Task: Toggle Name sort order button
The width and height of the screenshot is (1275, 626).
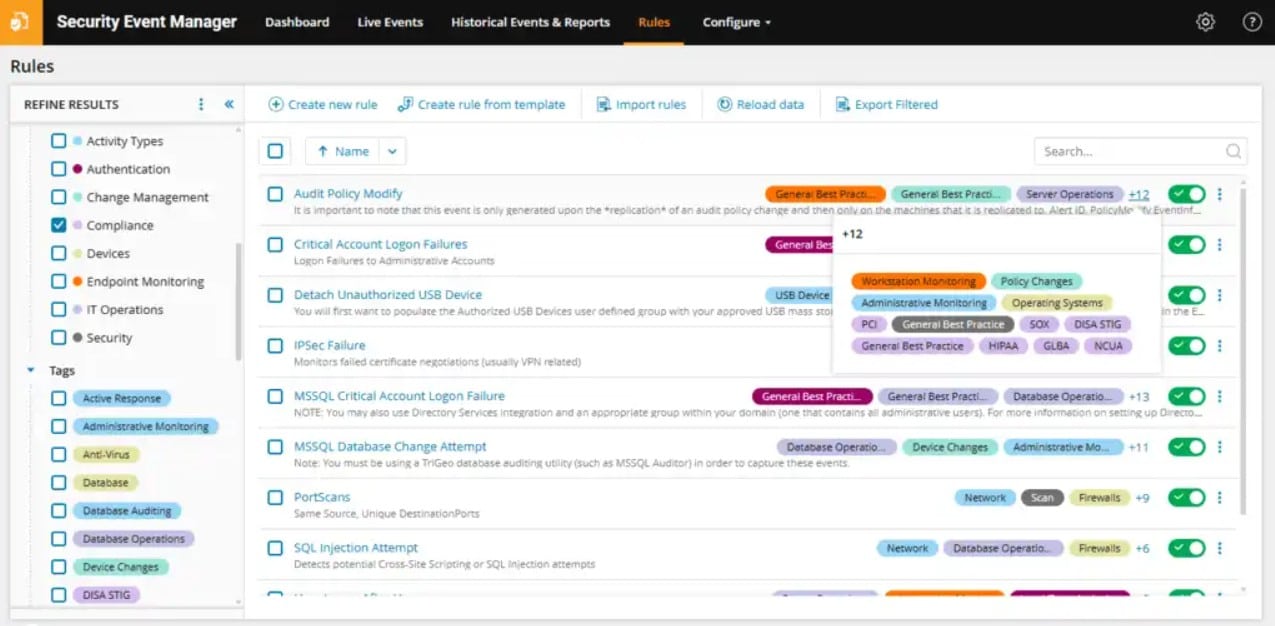Action: 343,152
